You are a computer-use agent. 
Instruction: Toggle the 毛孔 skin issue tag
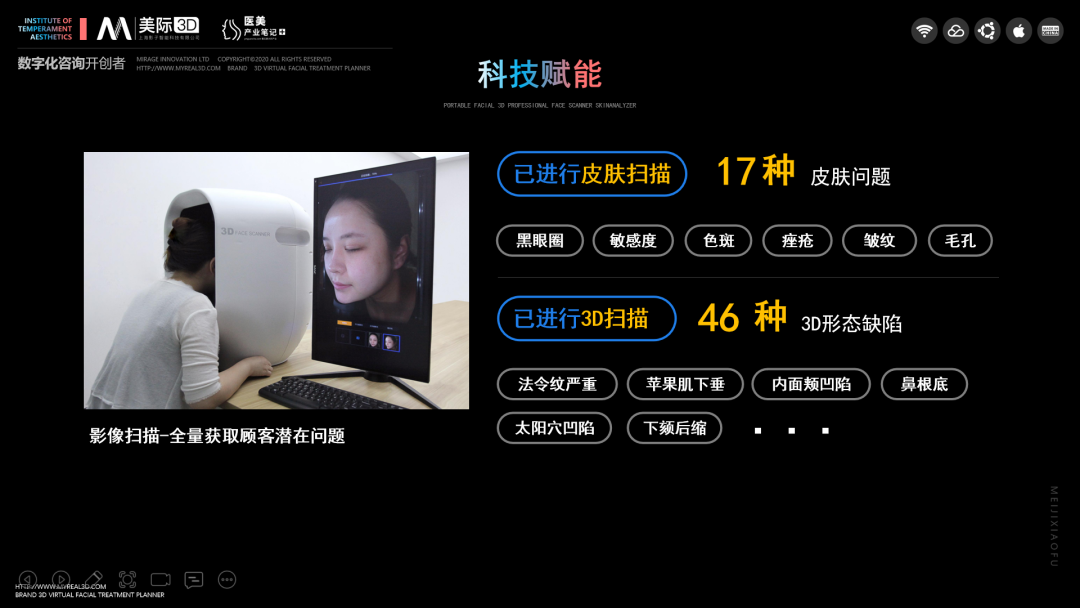pyautogui.click(x=960, y=240)
